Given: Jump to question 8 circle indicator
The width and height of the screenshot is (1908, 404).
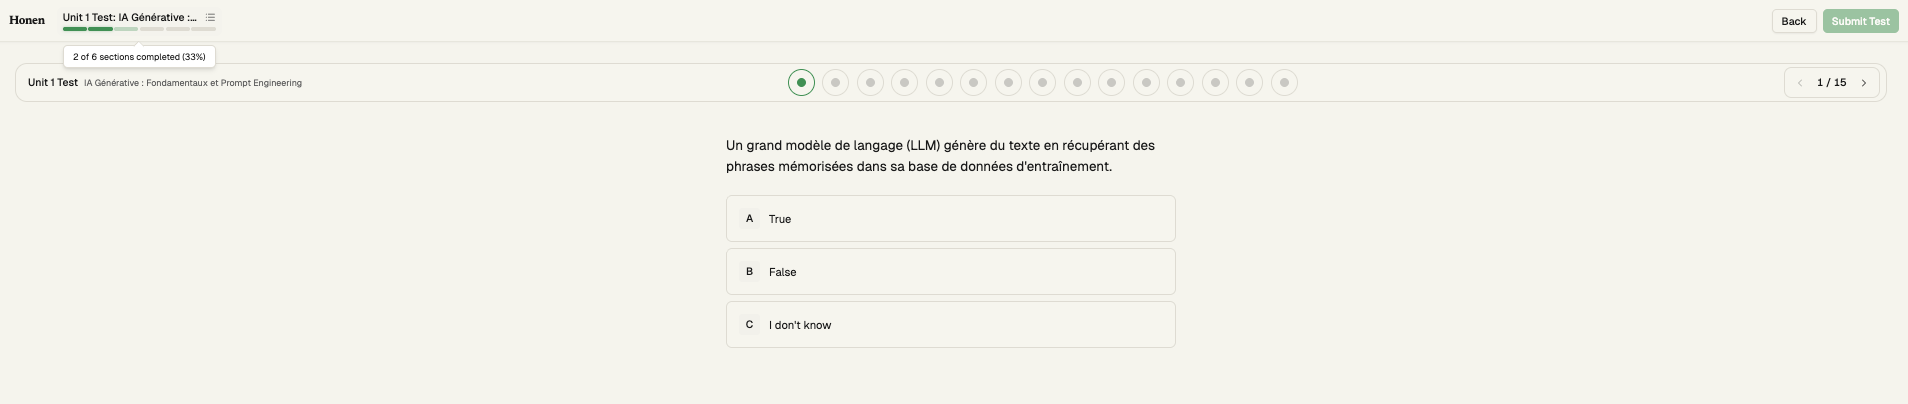Looking at the screenshot, I should (x=1042, y=83).
